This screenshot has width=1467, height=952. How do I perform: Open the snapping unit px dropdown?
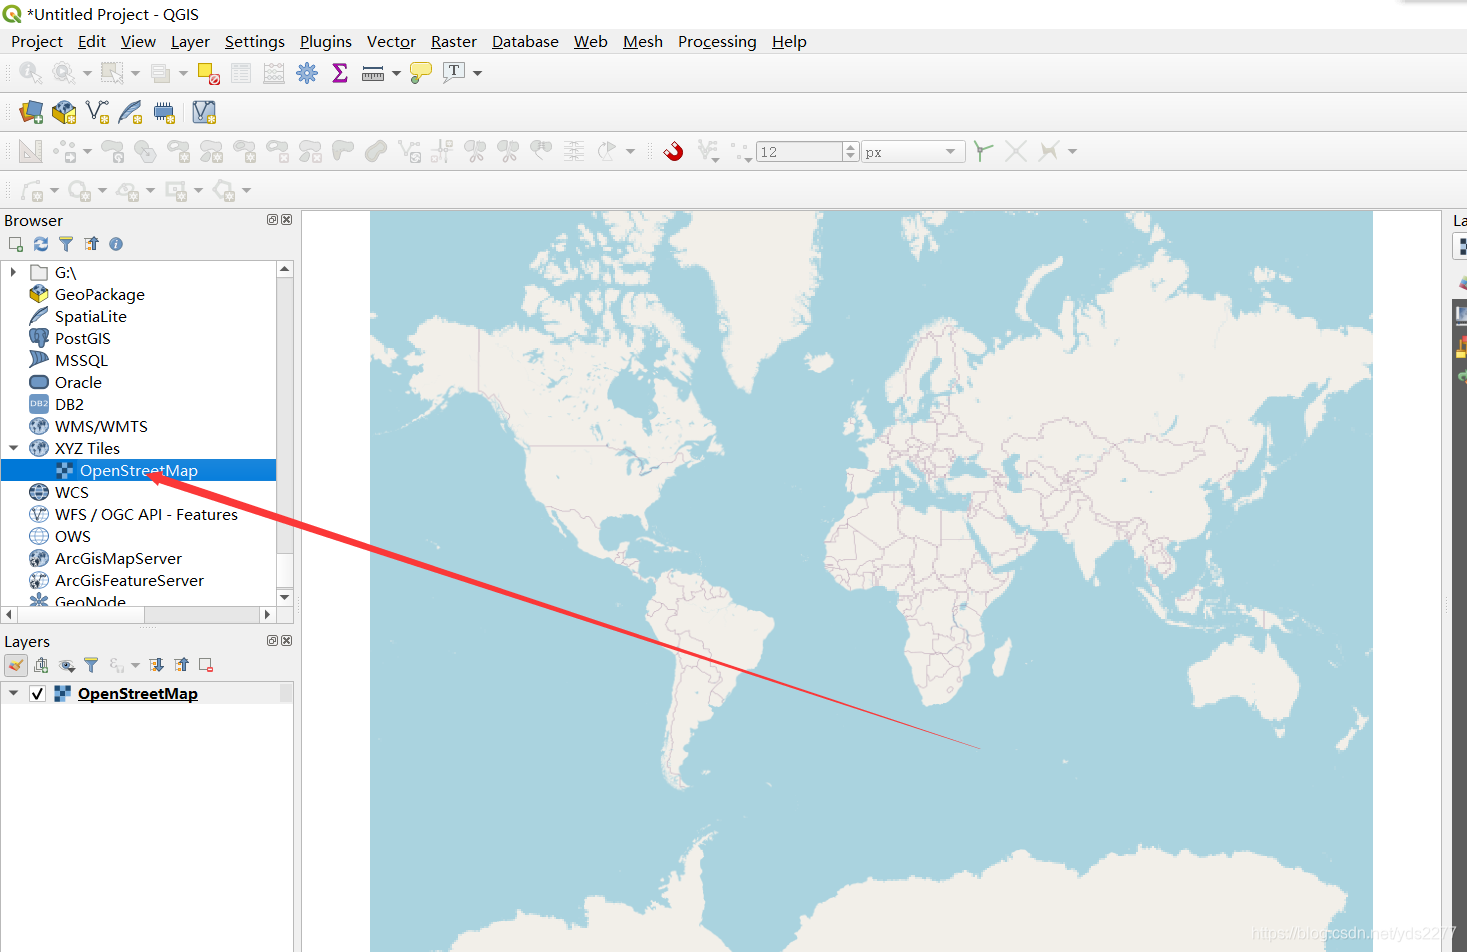[913, 152]
